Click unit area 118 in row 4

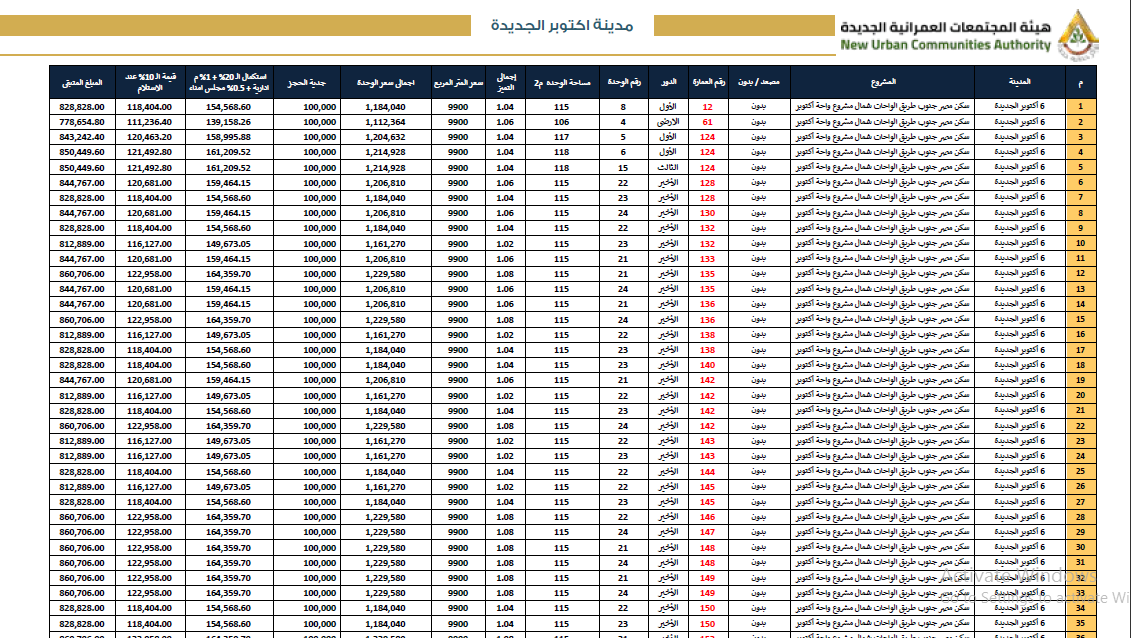pos(562,152)
